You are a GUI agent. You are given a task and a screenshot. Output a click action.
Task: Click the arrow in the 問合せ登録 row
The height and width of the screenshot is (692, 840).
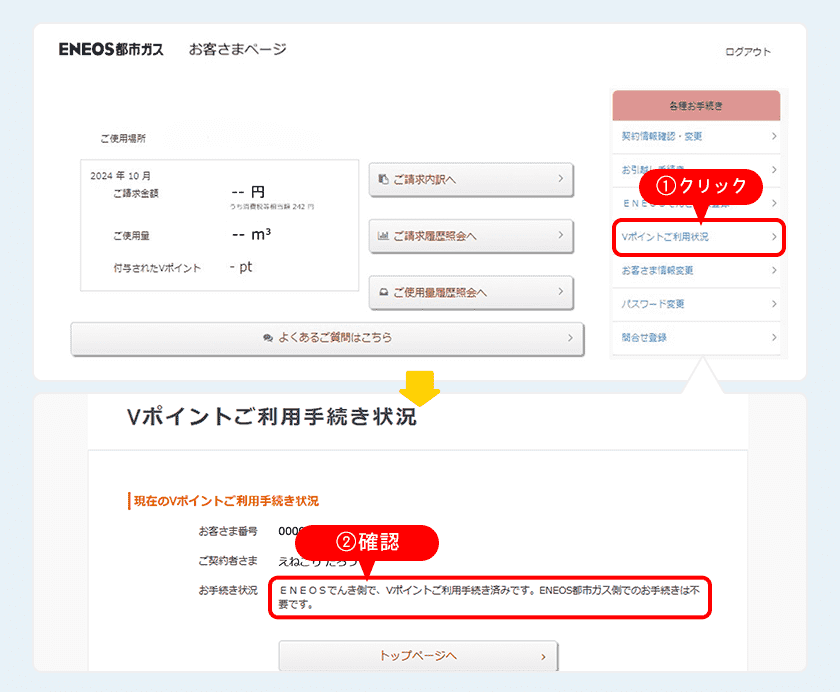774,337
